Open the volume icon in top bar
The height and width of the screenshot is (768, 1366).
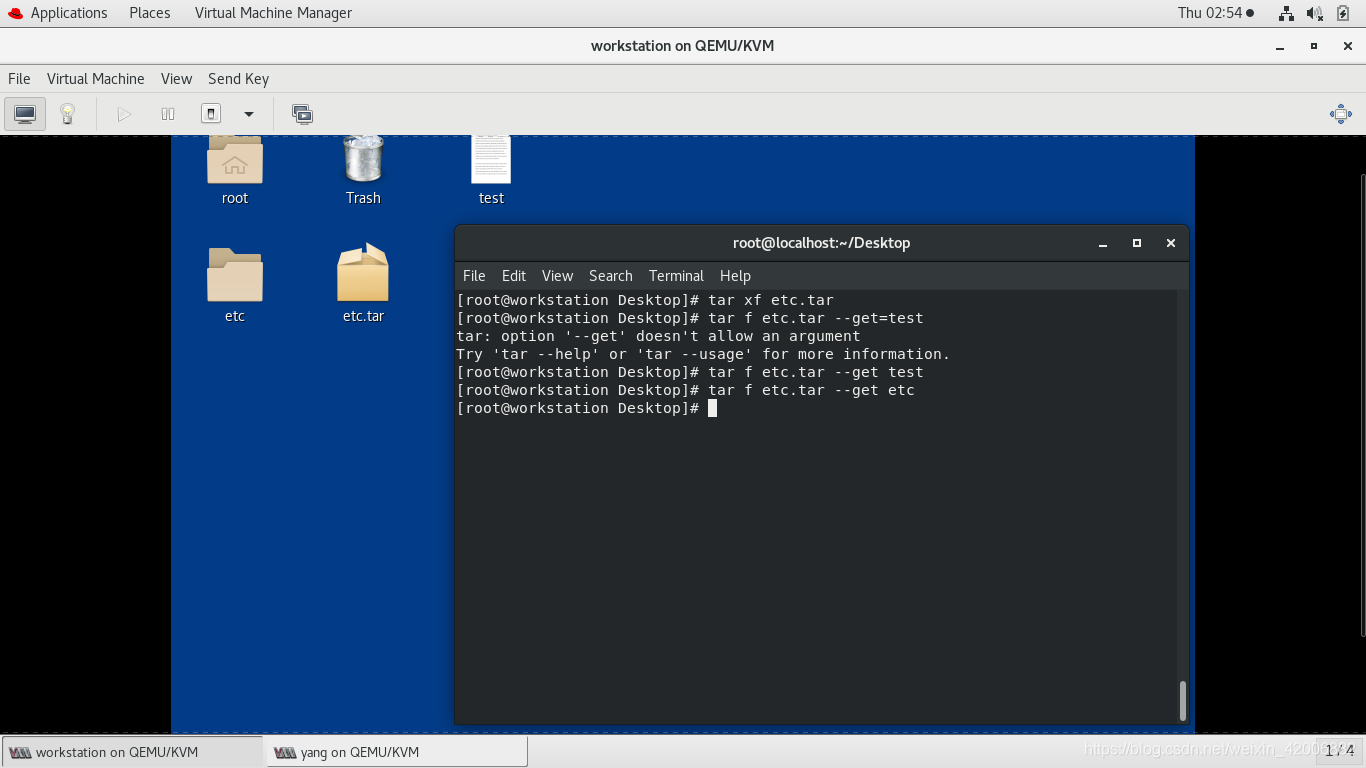click(x=1315, y=13)
